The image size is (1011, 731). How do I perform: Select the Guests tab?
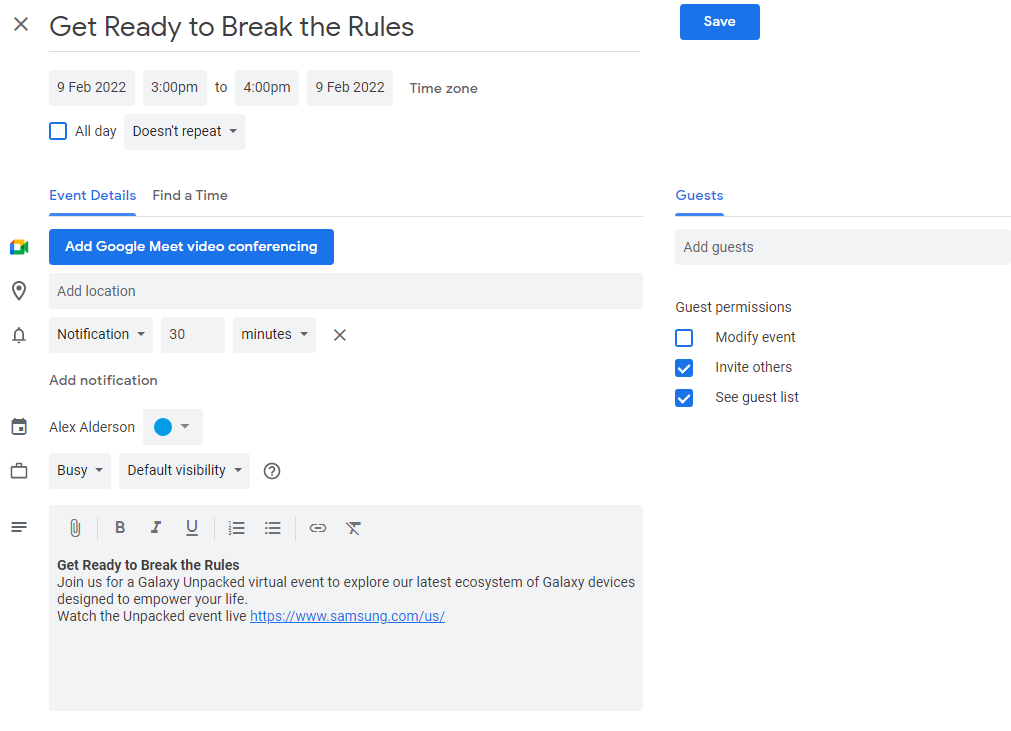[x=700, y=195]
